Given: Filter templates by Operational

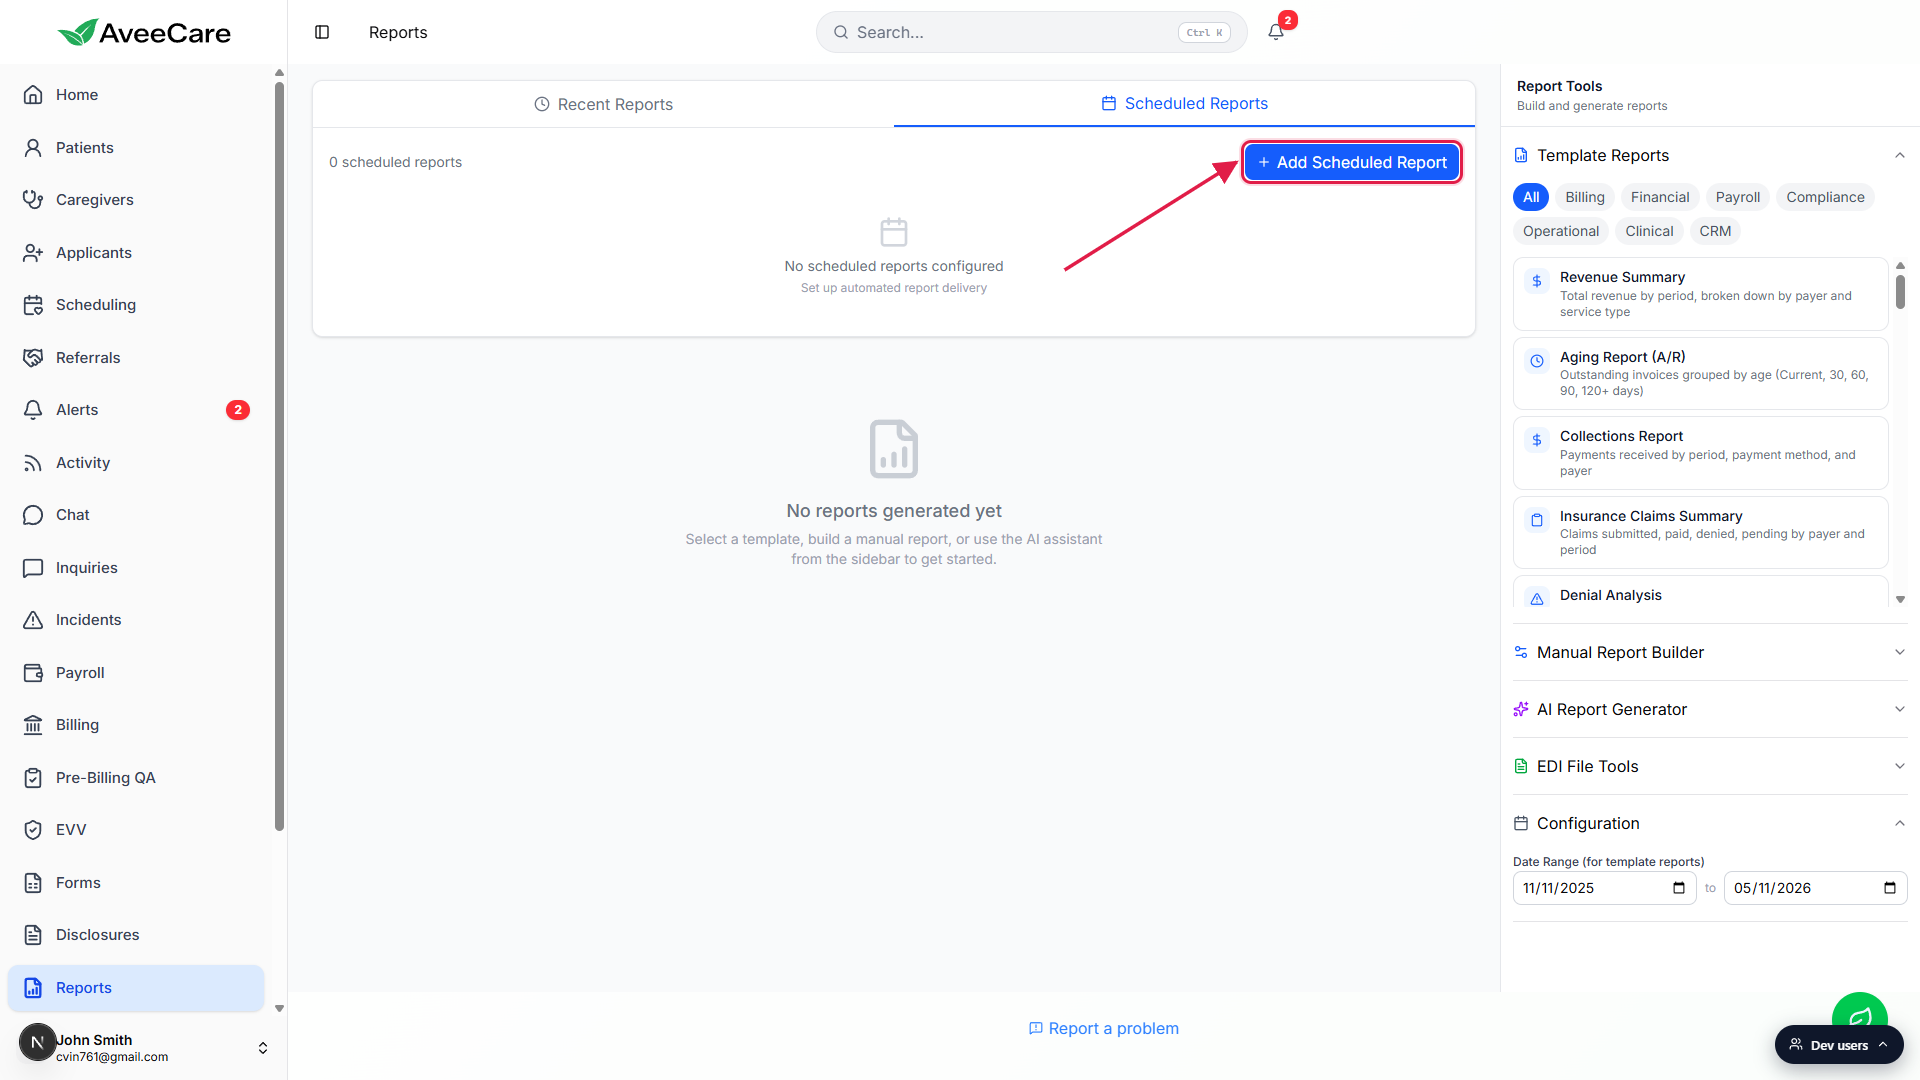Looking at the screenshot, I should click(1561, 231).
